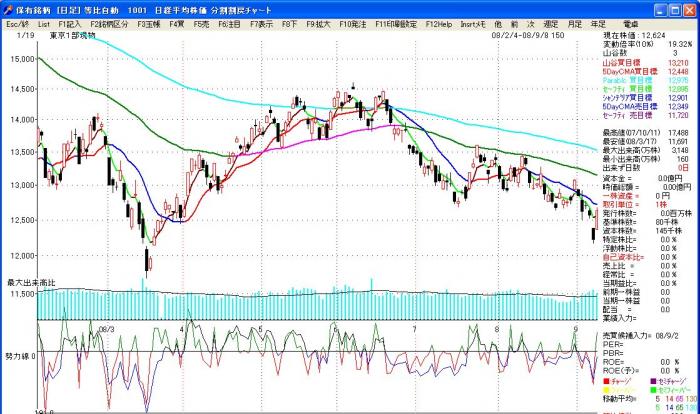Switch chart to monthly 月足
This screenshot has width=700, height=414.
[x=575, y=25]
